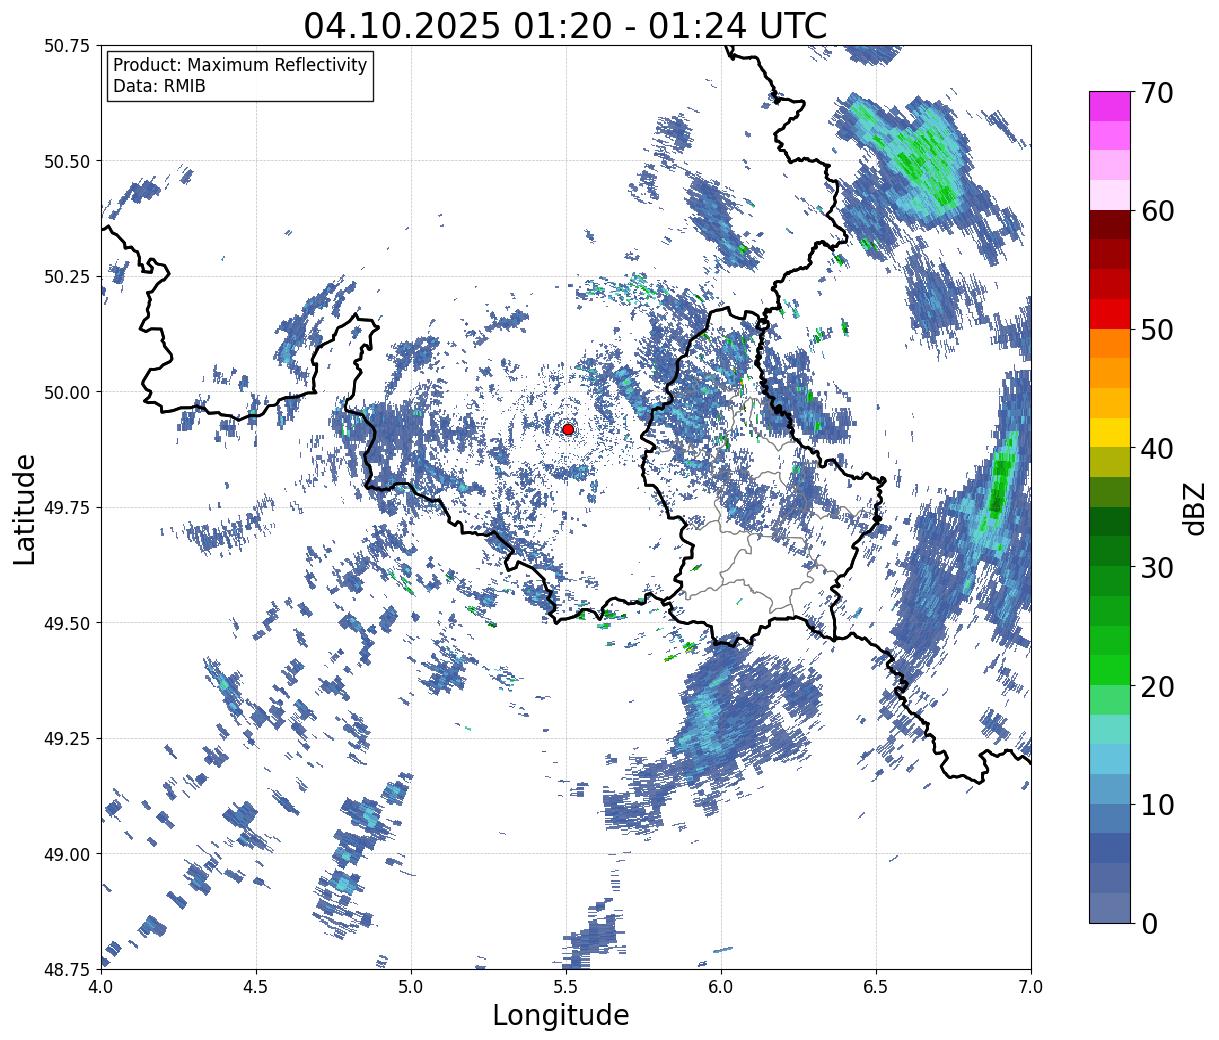1219x1040 pixels.
Task: Click the colorbar tick label 20
Action: [1156, 687]
